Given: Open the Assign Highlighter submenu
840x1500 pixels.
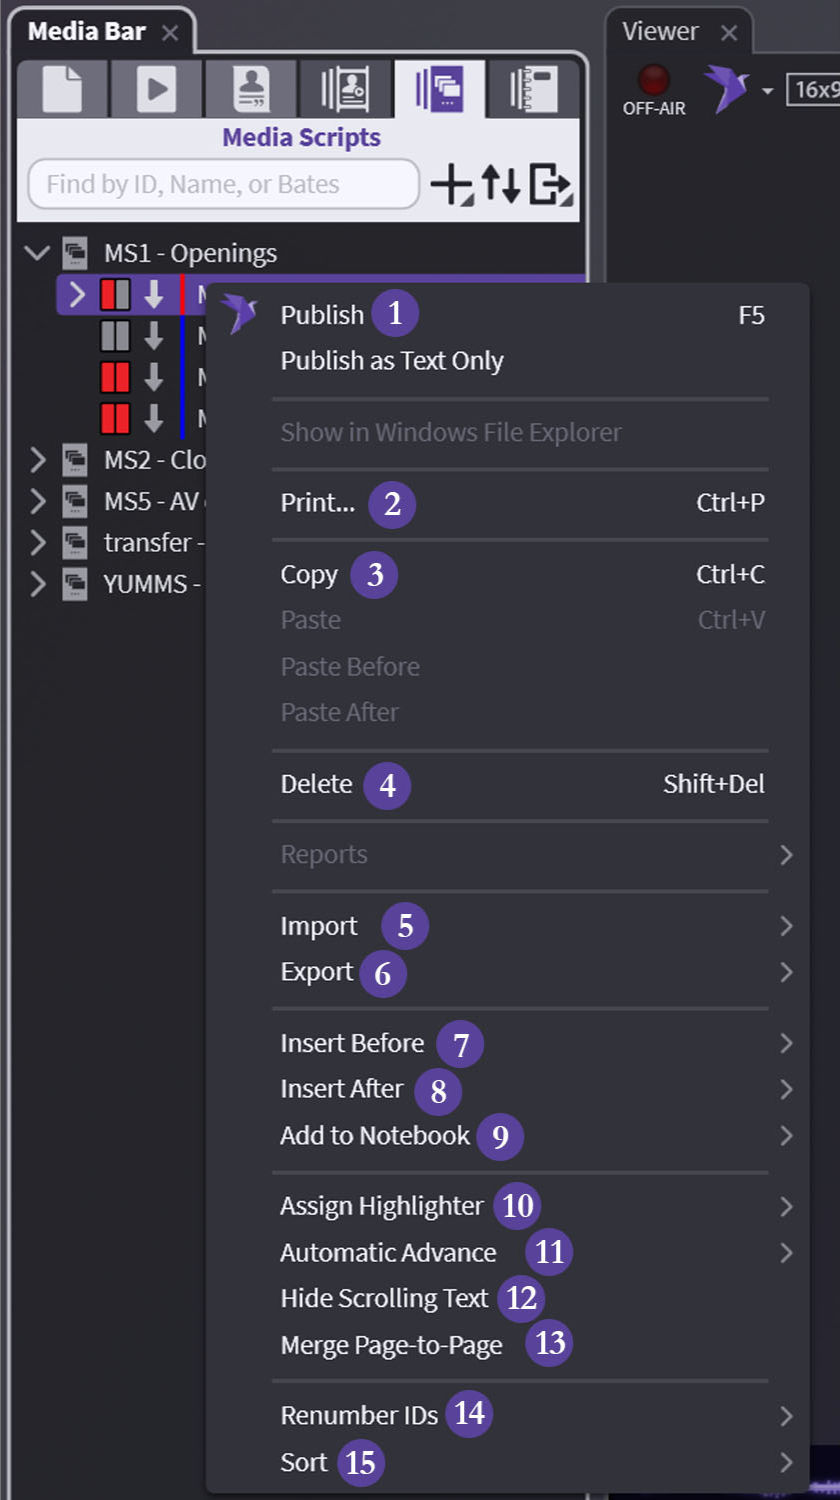Looking at the screenshot, I should [x=381, y=1206].
